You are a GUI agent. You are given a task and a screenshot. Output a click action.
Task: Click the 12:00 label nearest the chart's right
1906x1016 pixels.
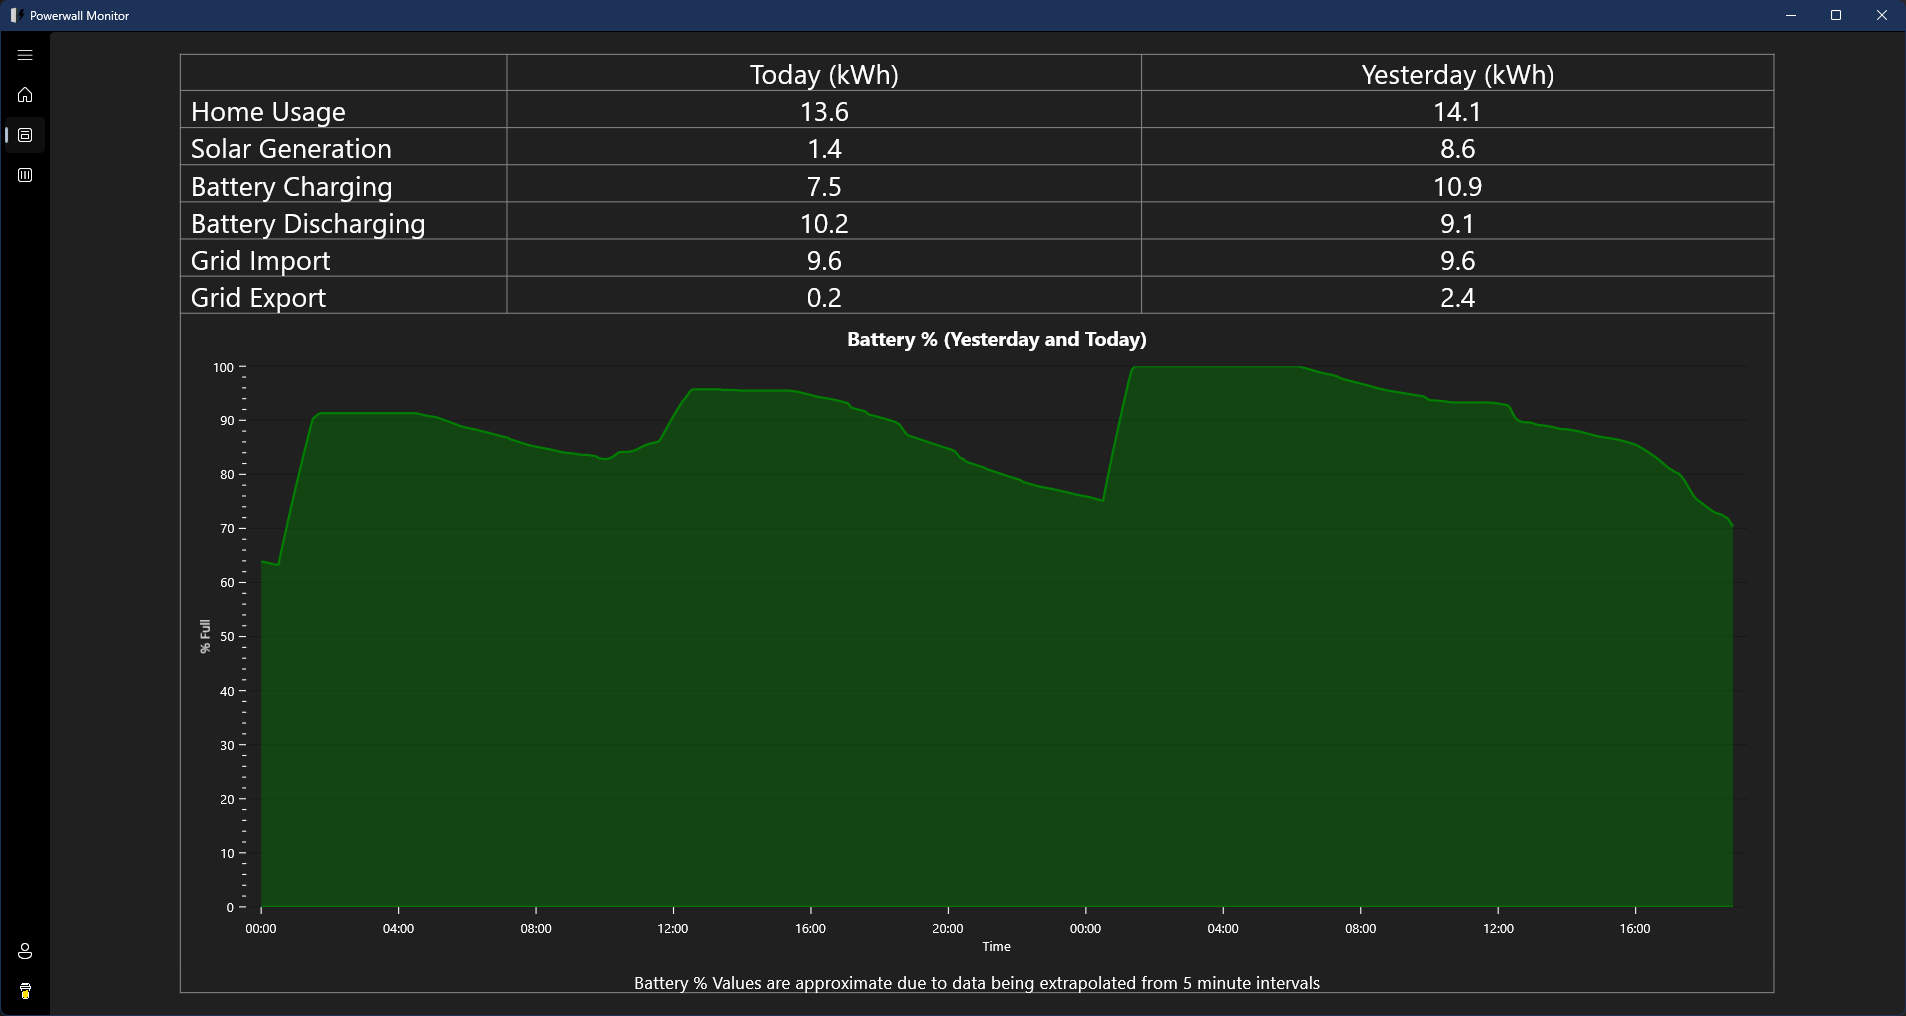(1498, 929)
